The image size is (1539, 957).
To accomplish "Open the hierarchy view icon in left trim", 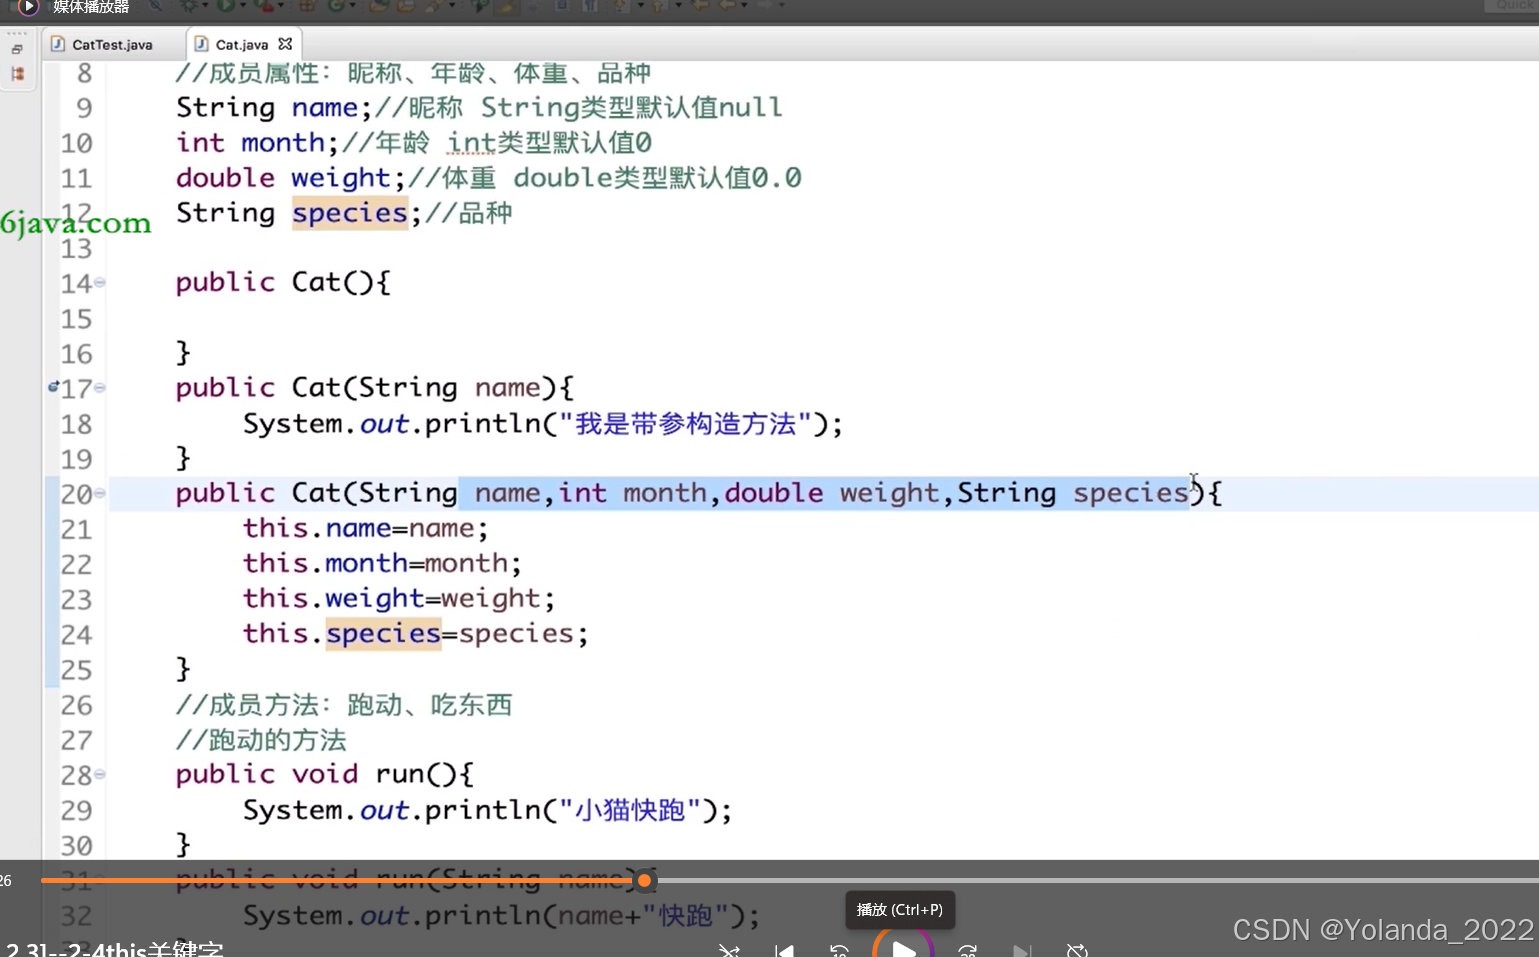I will point(17,74).
